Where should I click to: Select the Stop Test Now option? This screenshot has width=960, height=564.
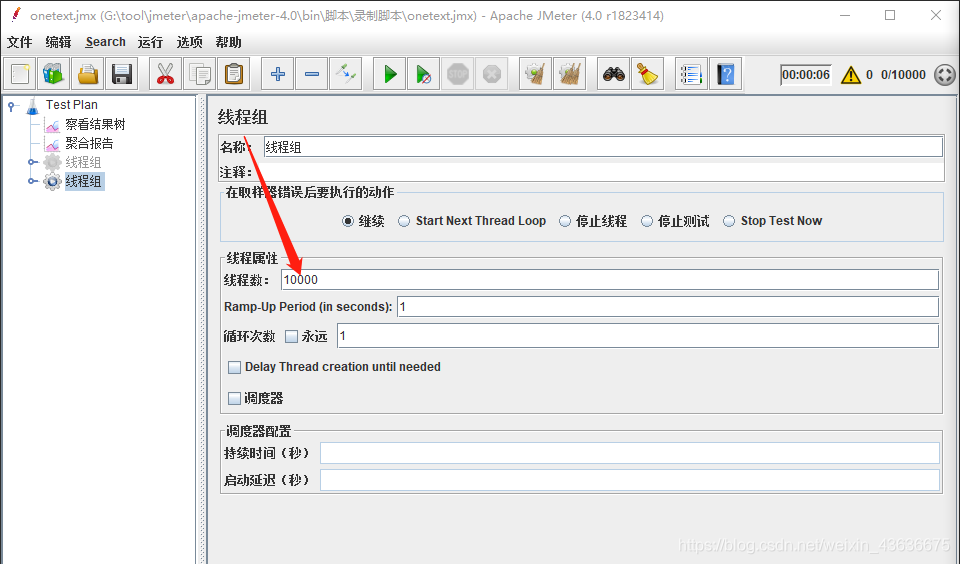click(729, 221)
